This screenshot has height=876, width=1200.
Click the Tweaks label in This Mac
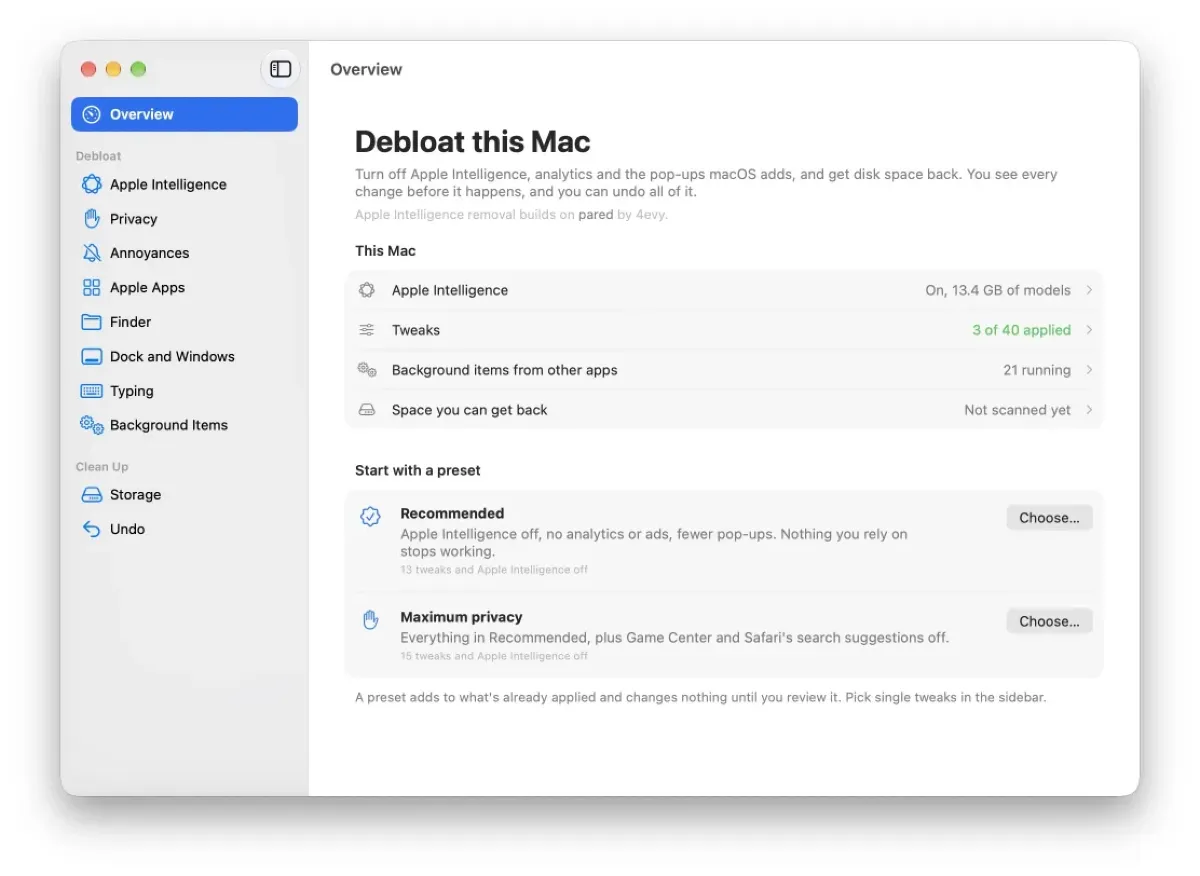tap(416, 330)
